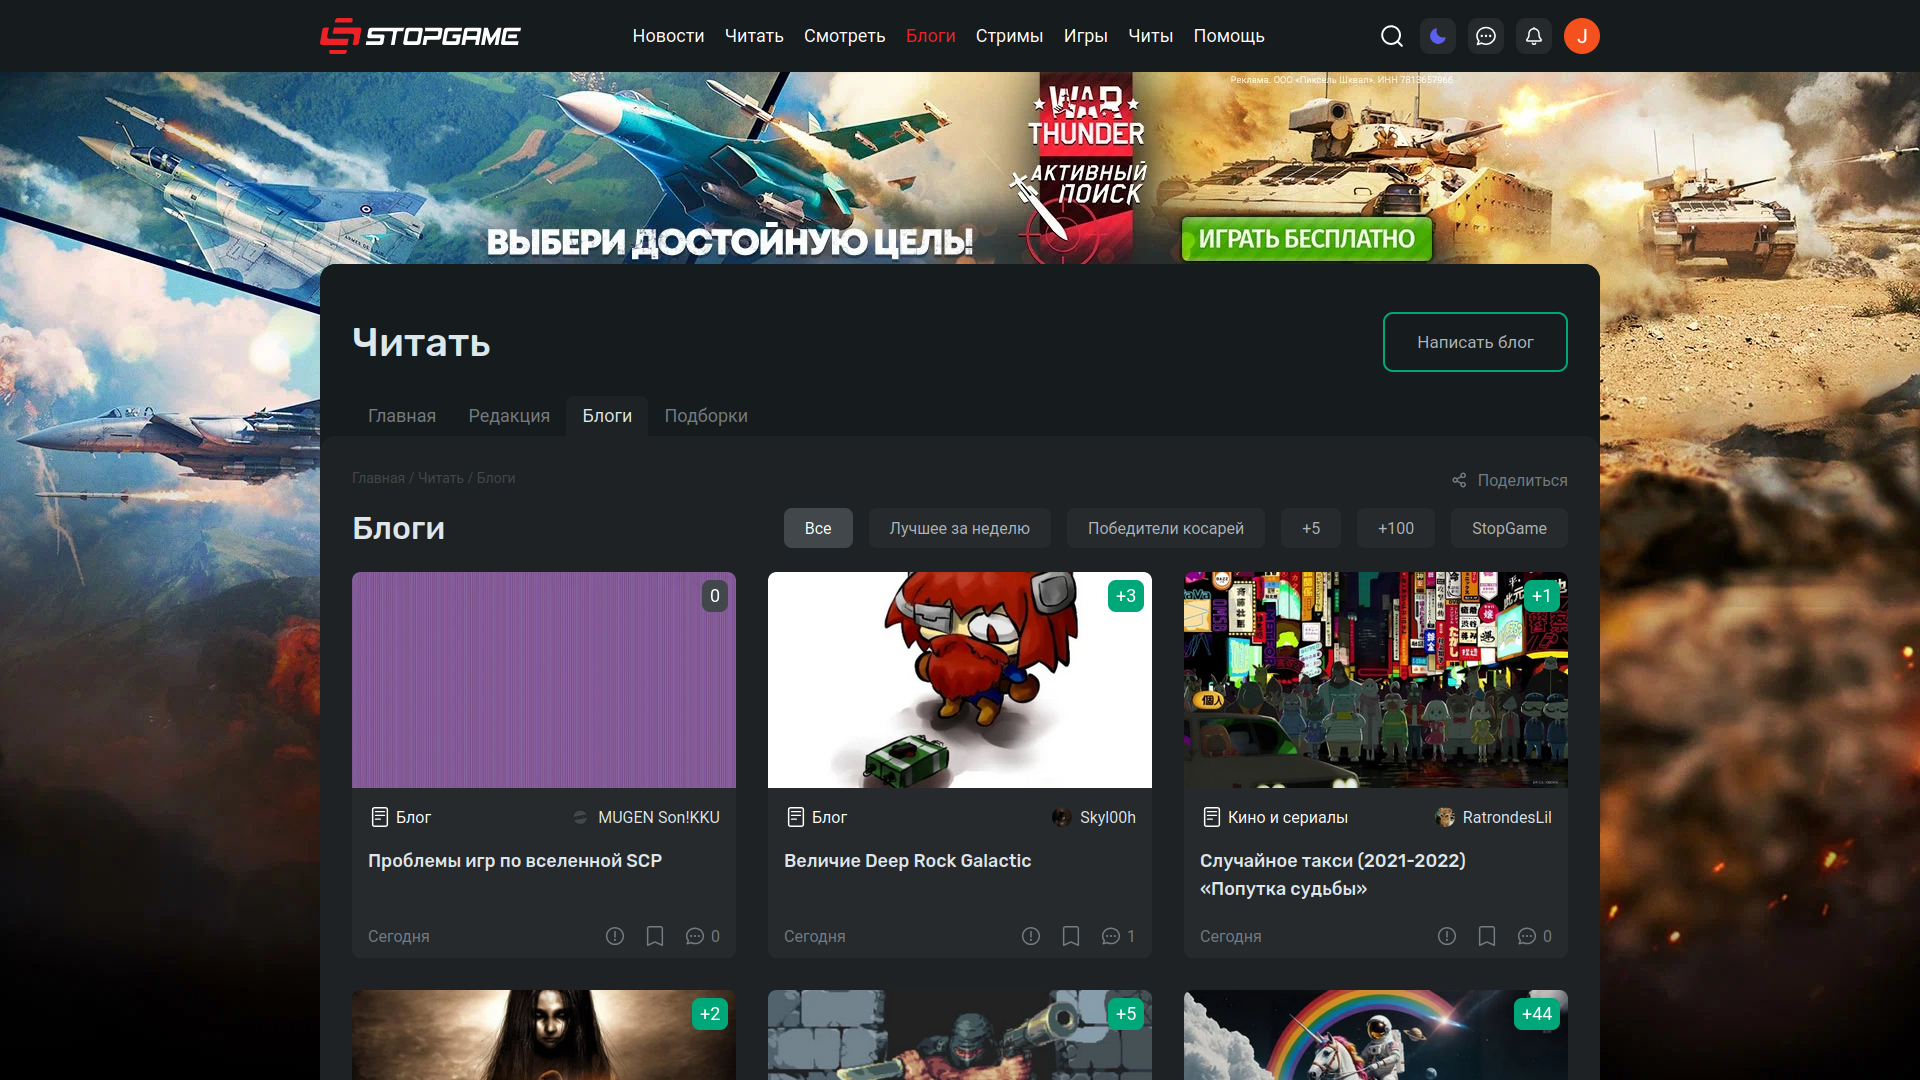The image size is (1920, 1080).
Task: Bookmark the SCP blog post
Action: pos(655,936)
